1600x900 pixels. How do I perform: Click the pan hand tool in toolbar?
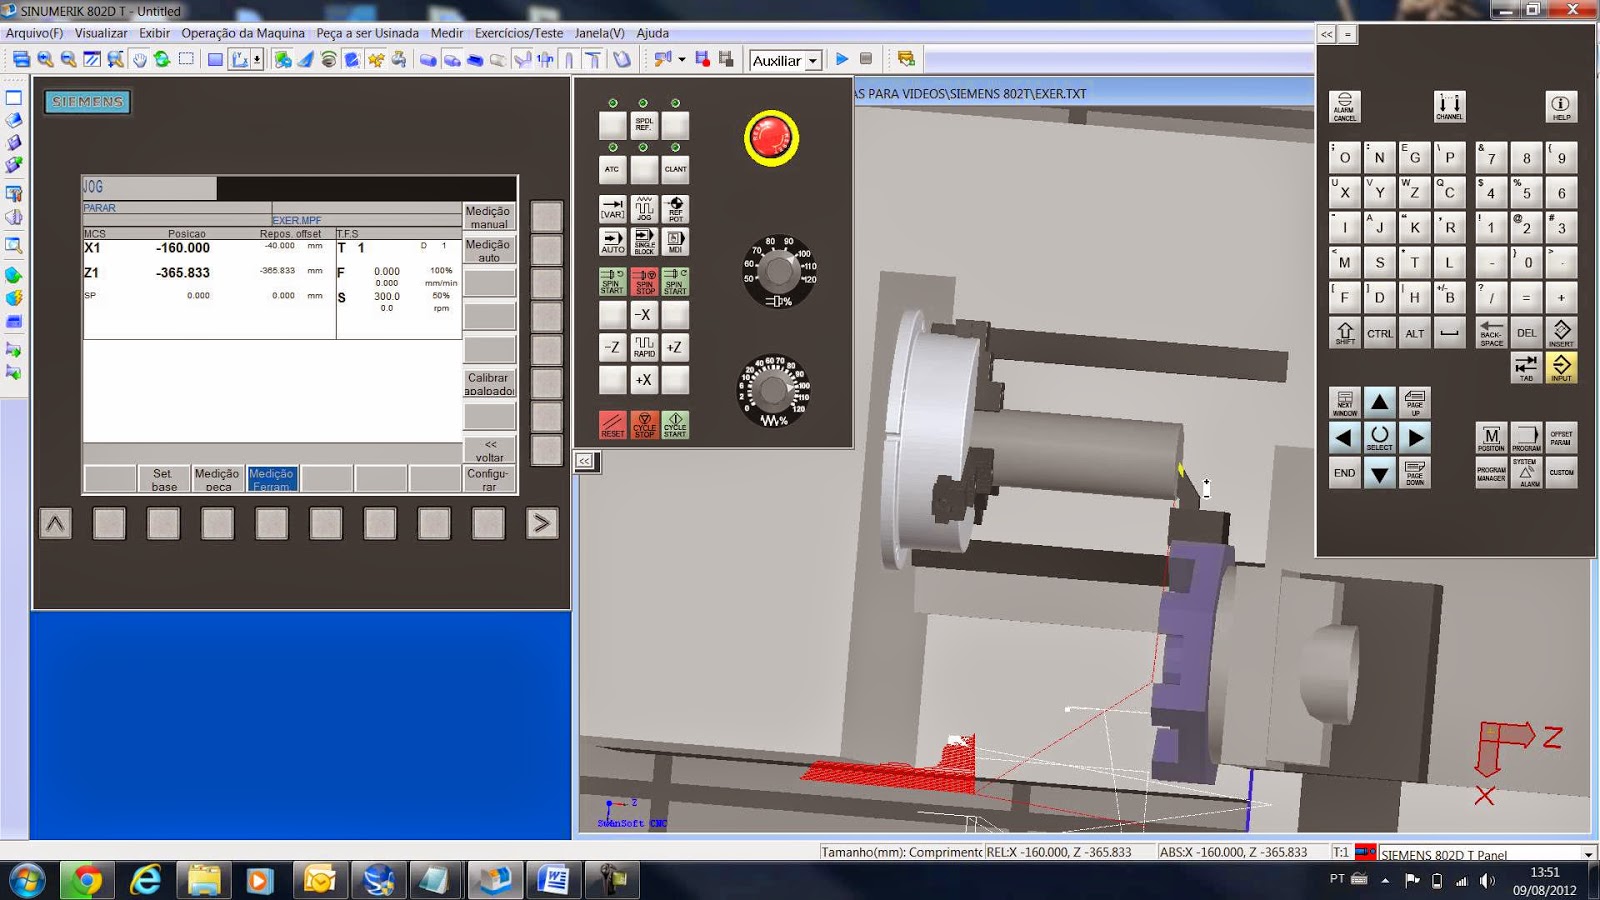coord(139,60)
